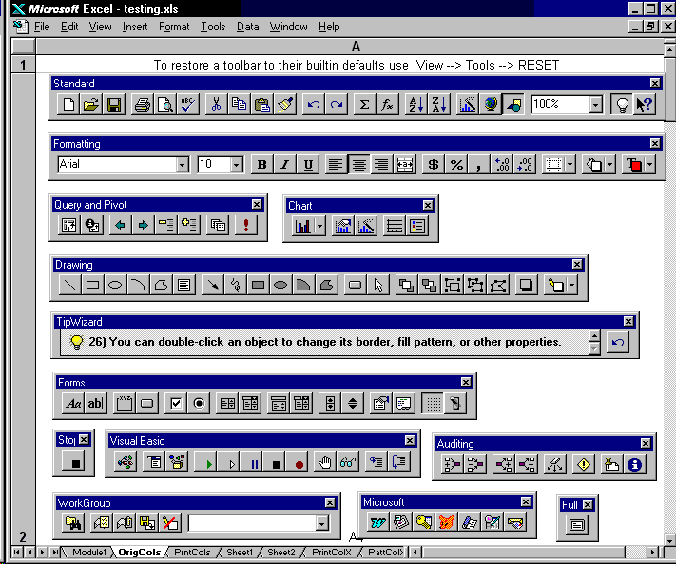This screenshot has width=676, height=564.
Task: Click the Help pointer question mark icon
Action: tap(645, 104)
